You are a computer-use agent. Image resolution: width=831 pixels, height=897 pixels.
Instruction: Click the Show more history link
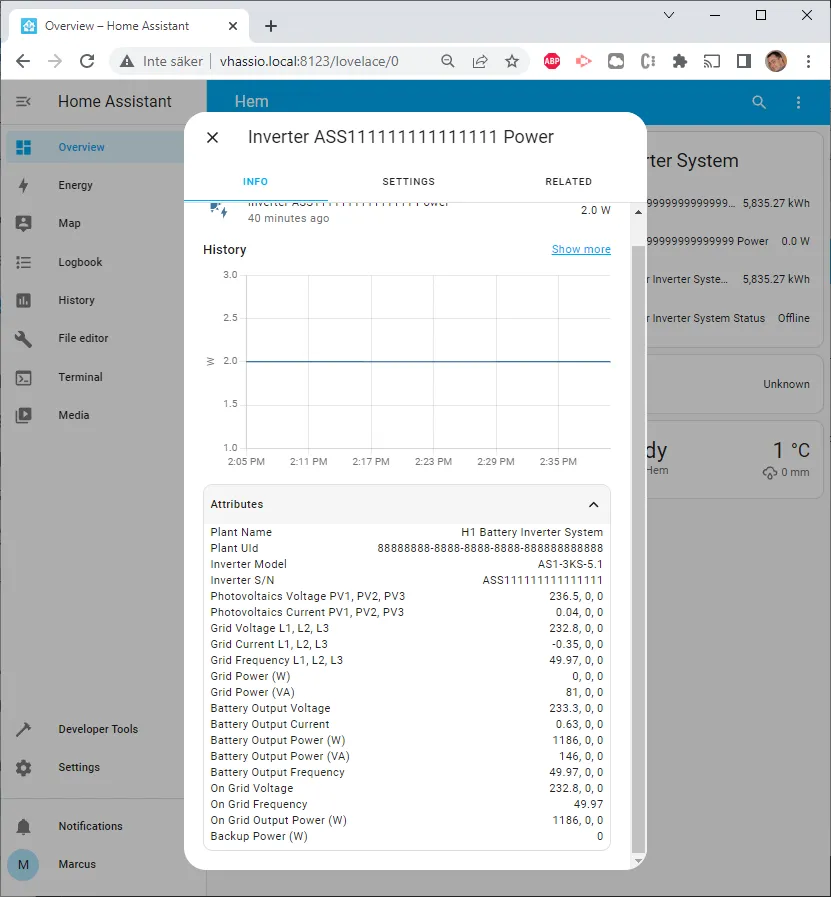[581, 249]
